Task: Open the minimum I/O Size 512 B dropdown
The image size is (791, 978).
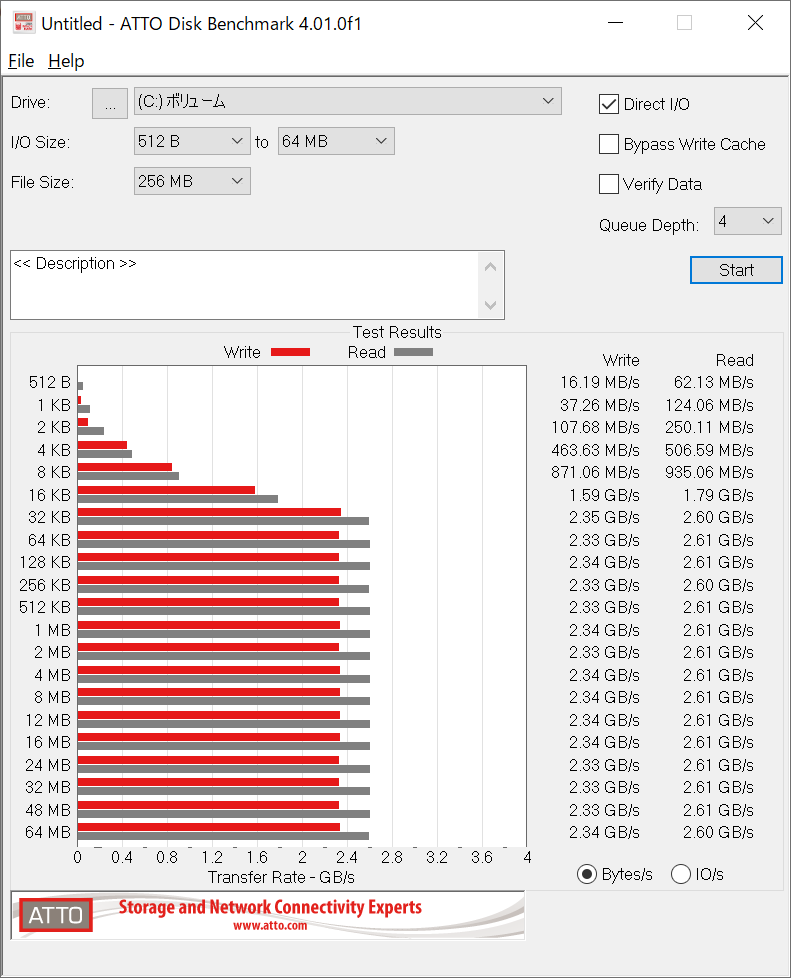Action: click(192, 142)
